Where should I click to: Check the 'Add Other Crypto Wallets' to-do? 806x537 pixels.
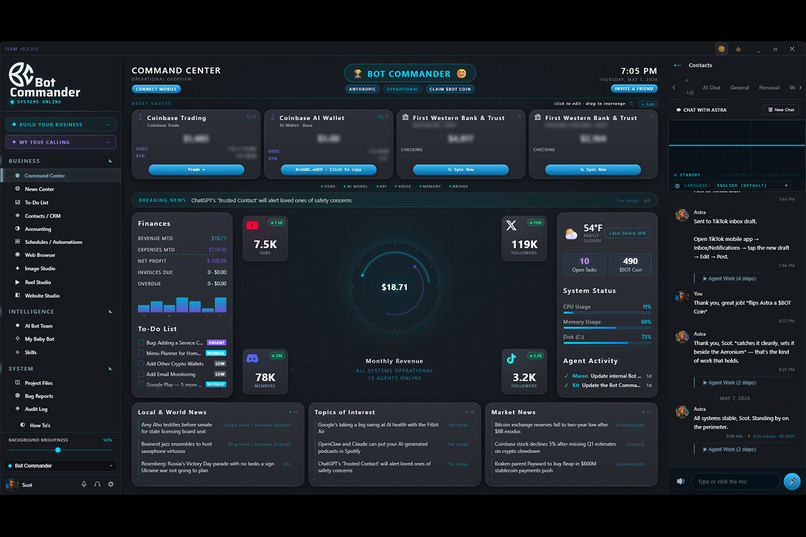pos(141,363)
